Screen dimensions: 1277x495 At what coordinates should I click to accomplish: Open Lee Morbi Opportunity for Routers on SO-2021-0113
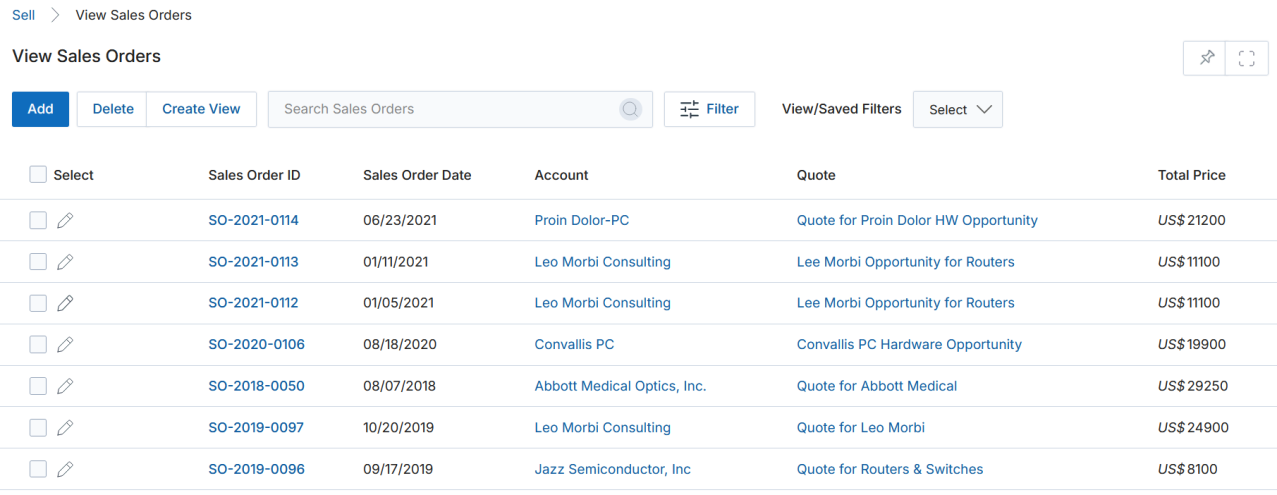(x=906, y=262)
